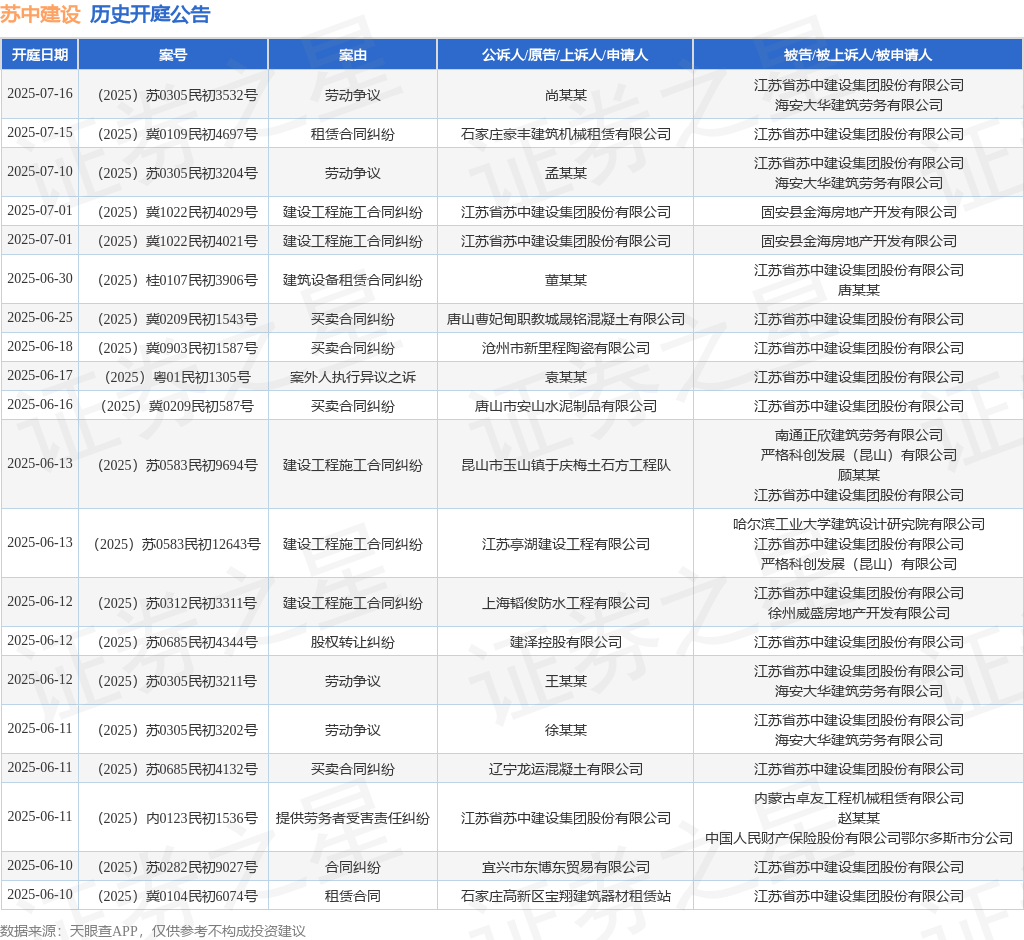Click plaintiff 昆山市玉山镇于庆梅土石方工程队
Screen dimensions: 1024x940
(x=566, y=466)
